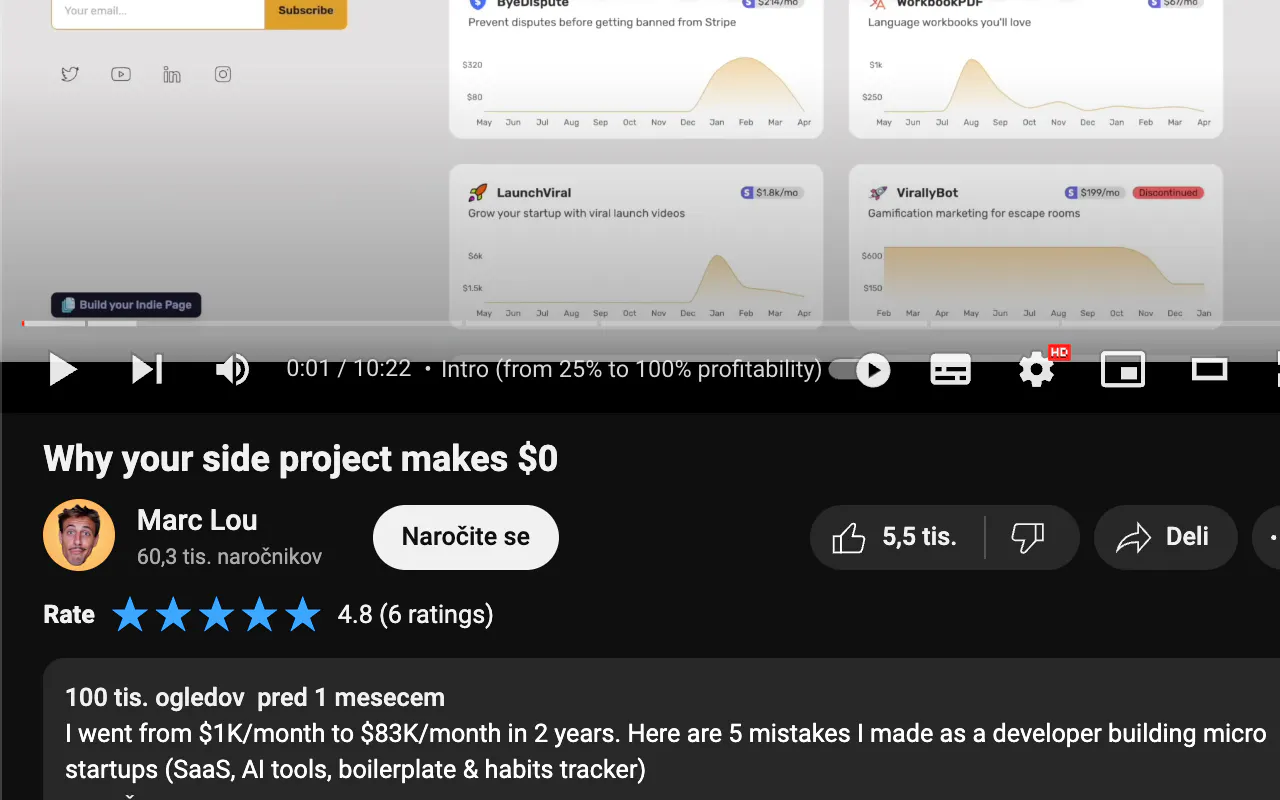Click the red Discontinued badge
The width and height of the screenshot is (1280, 800).
[1168, 193]
